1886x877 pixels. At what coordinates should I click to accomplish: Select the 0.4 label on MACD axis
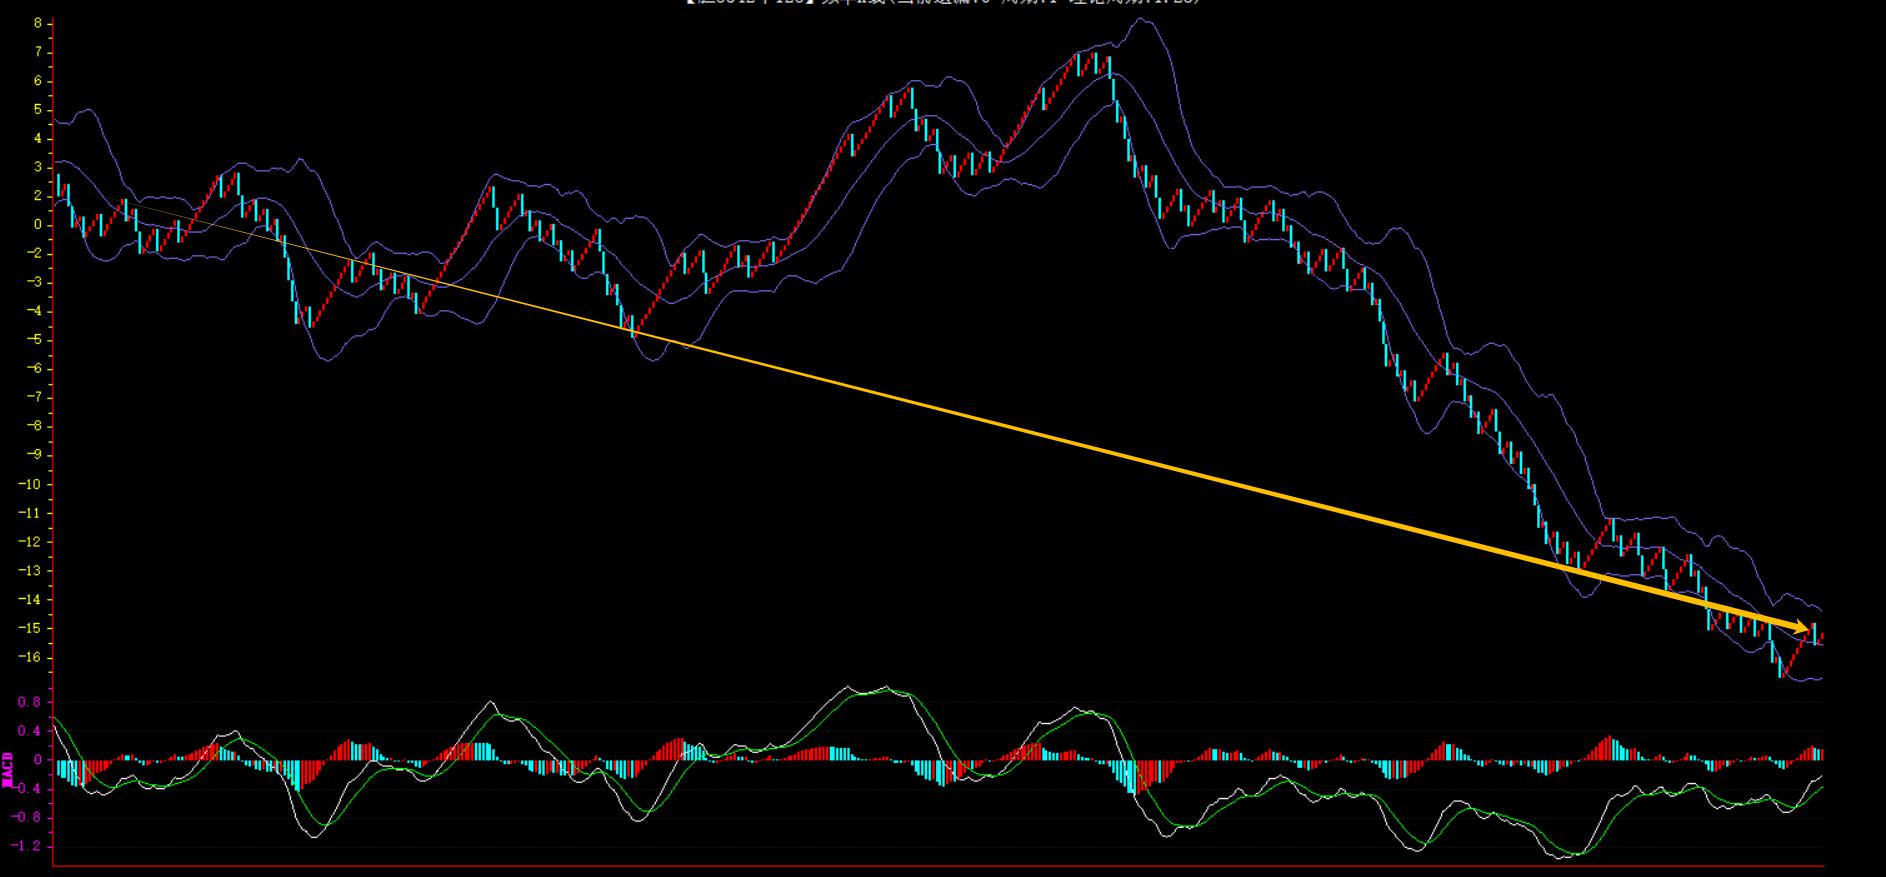pyautogui.click(x=29, y=731)
